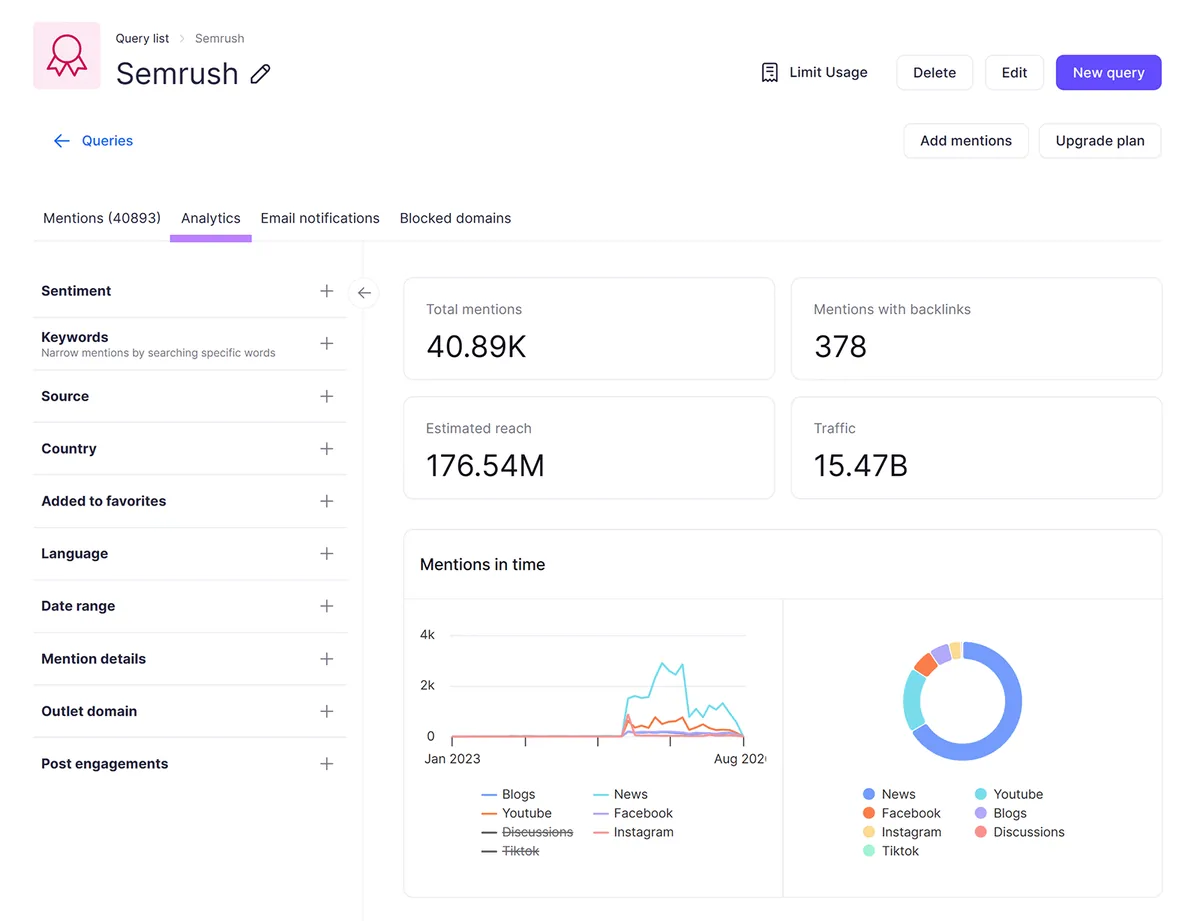The image size is (1200, 921).
Task: Expand the Post engagements filter
Action: [x=326, y=764]
